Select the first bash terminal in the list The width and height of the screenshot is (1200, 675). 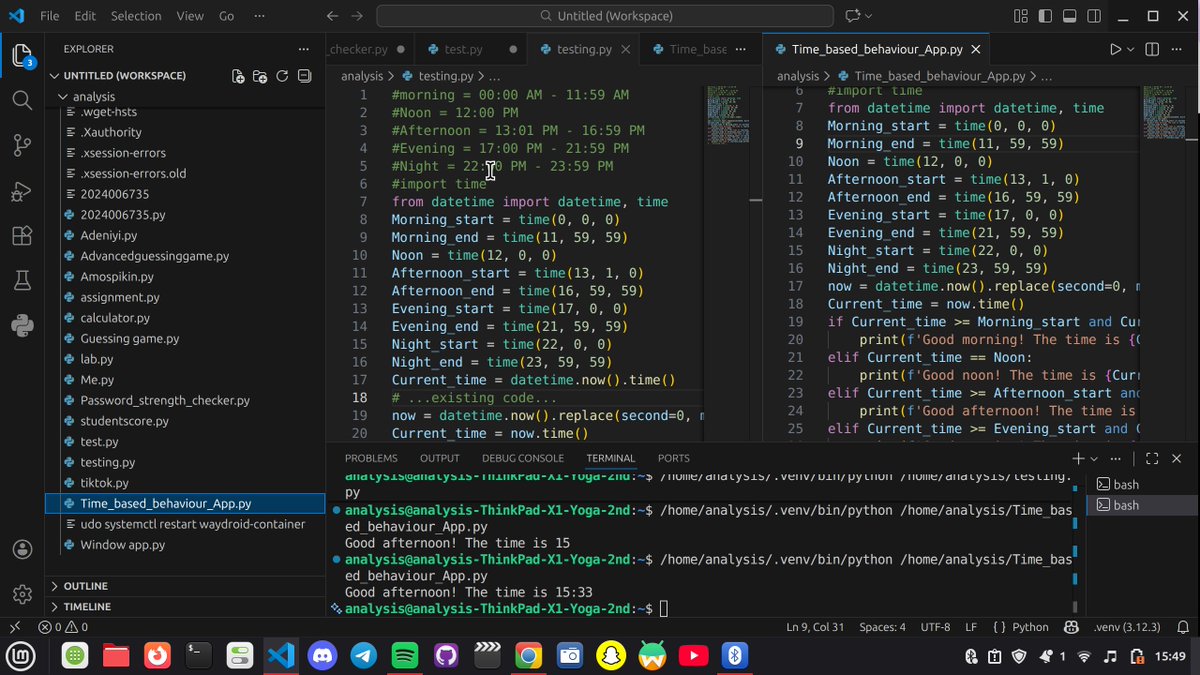pos(1140,484)
